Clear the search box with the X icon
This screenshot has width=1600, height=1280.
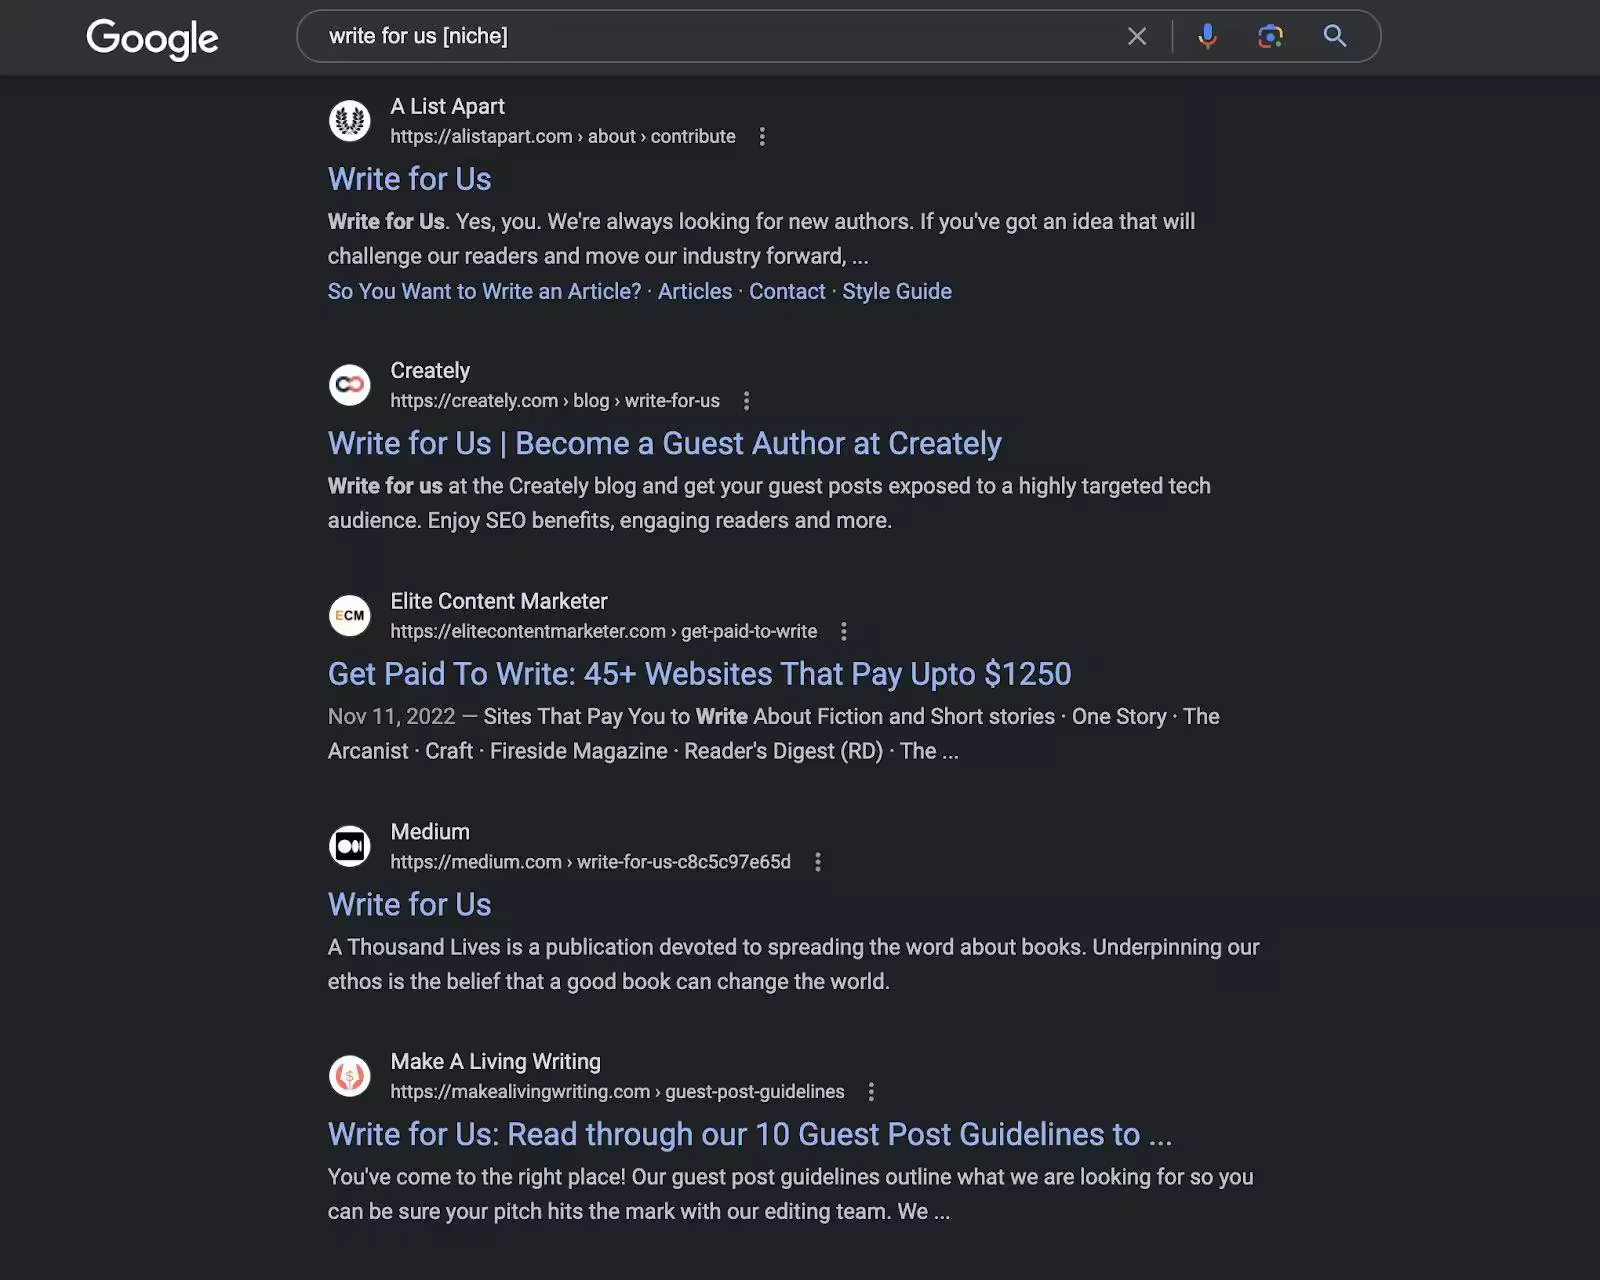pyautogui.click(x=1137, y=36)
